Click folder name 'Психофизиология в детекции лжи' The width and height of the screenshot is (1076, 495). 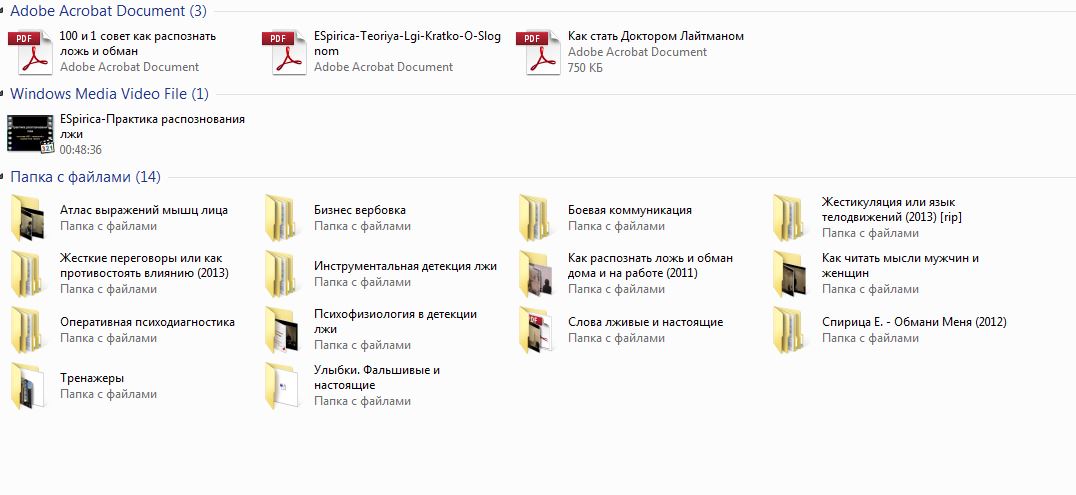point(395,322)
